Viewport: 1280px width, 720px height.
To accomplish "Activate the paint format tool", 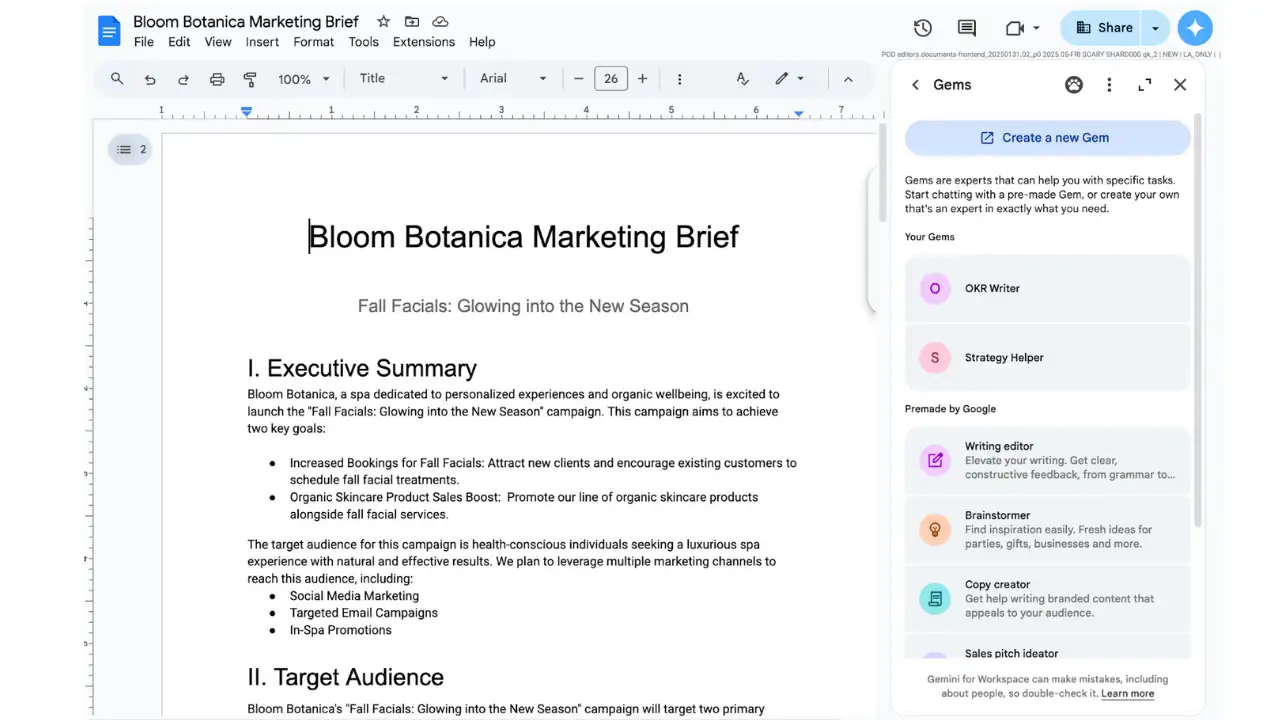I will point(250,79).
